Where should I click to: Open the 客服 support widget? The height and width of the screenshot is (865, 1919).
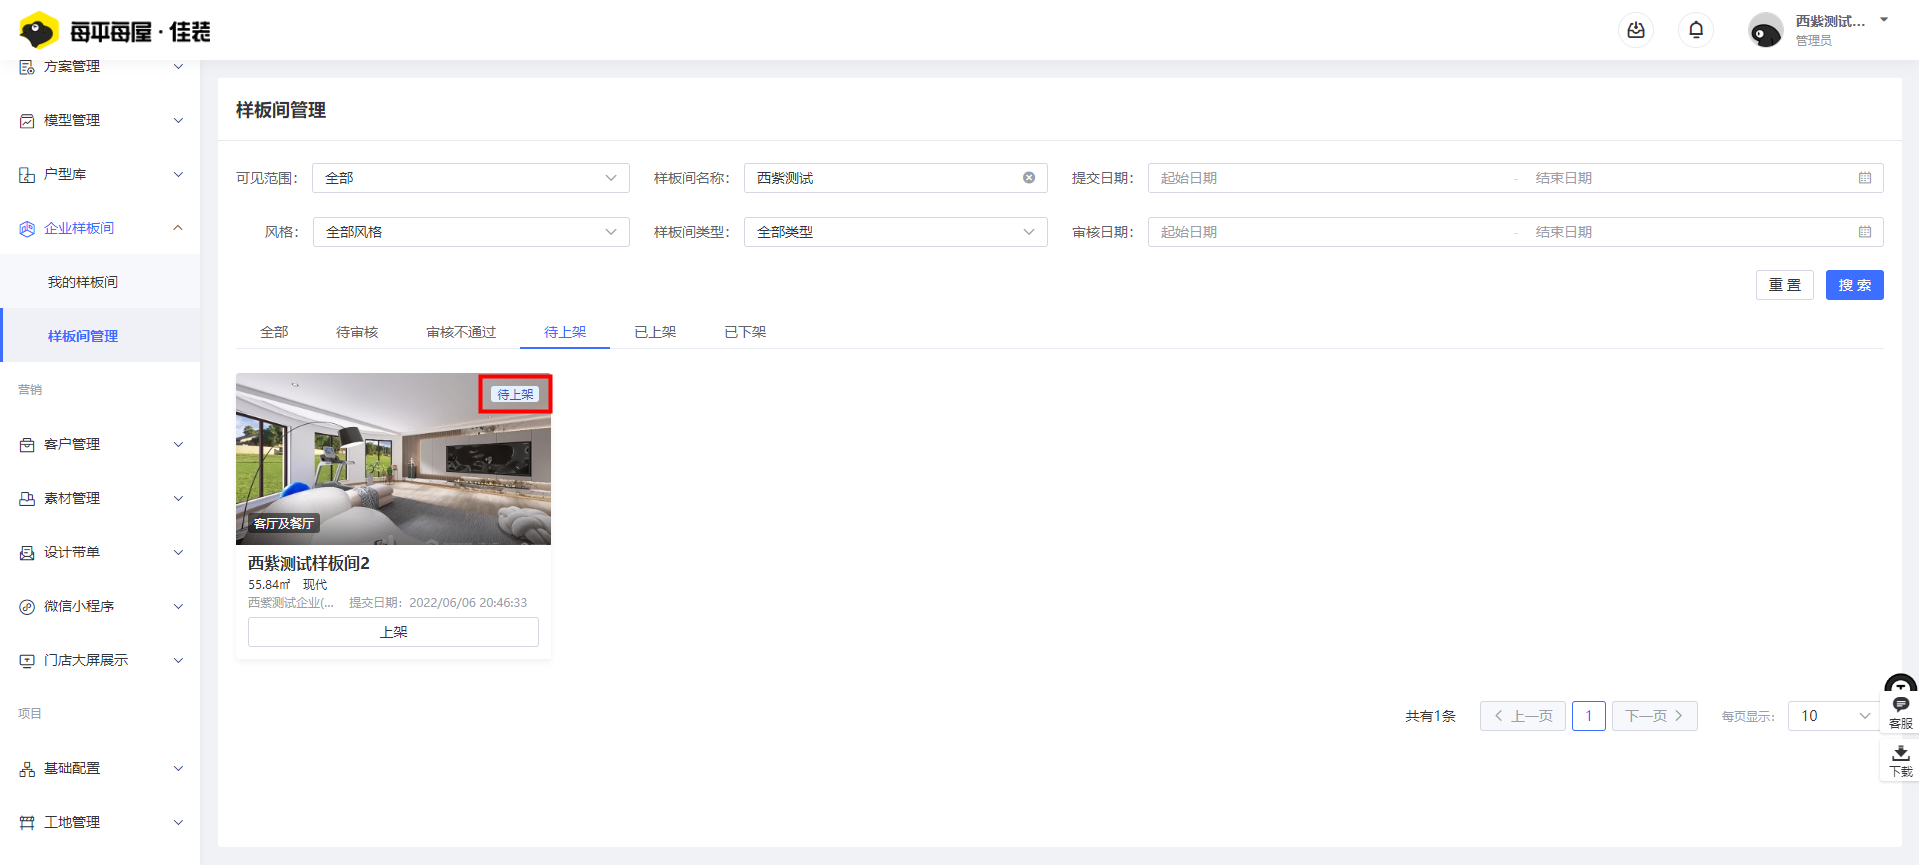[x=1900, y=713]
